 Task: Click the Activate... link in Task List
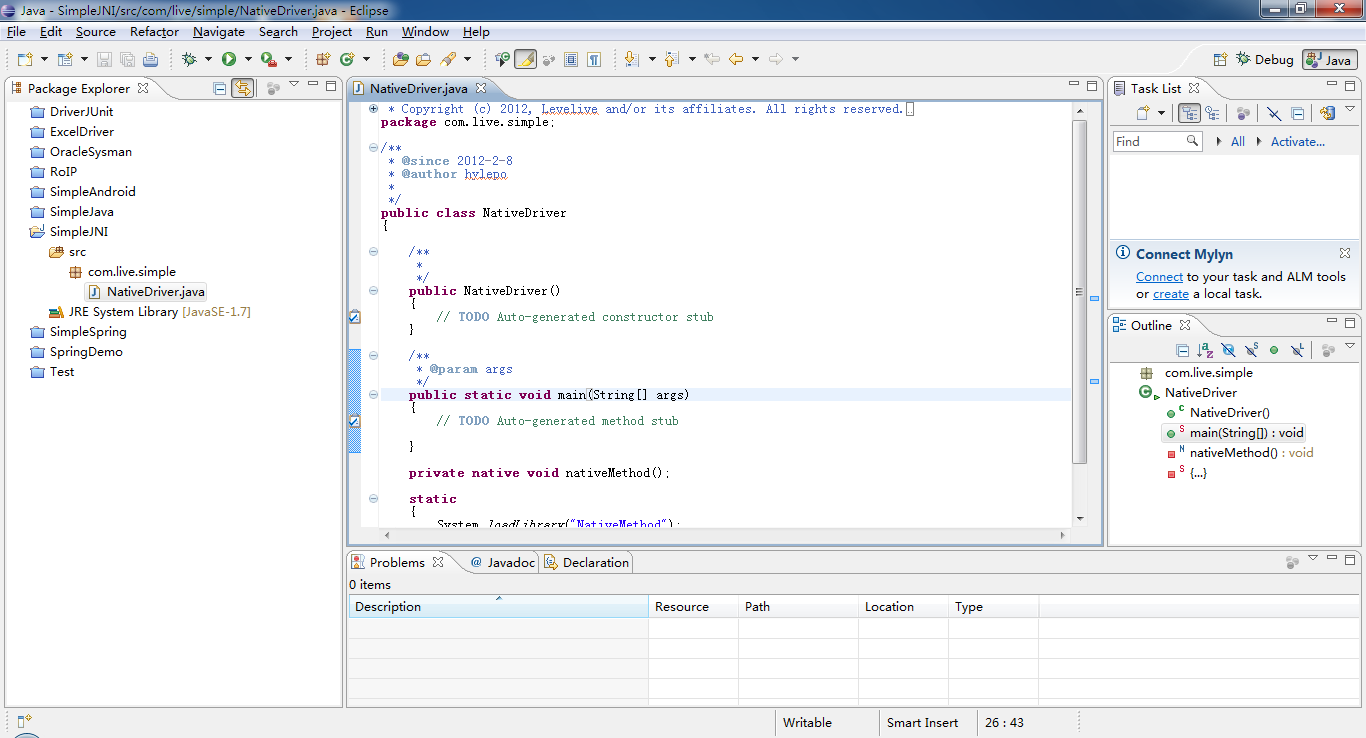1298,142
